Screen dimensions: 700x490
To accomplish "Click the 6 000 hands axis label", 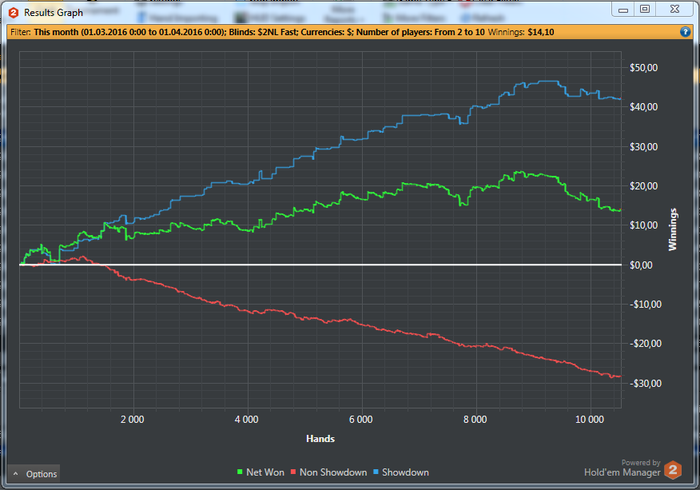I will [x=361, y=419].
